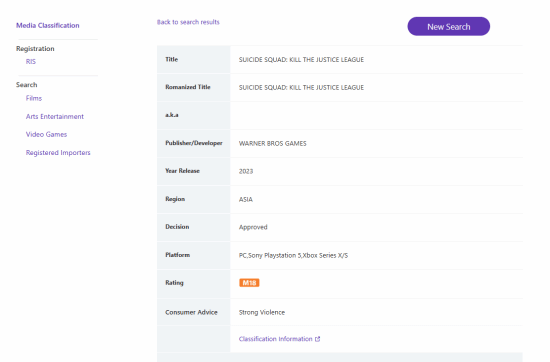The height and width of the screenshot is (362, 550).
Task: Go back to search results
Action: pos(188,22)
